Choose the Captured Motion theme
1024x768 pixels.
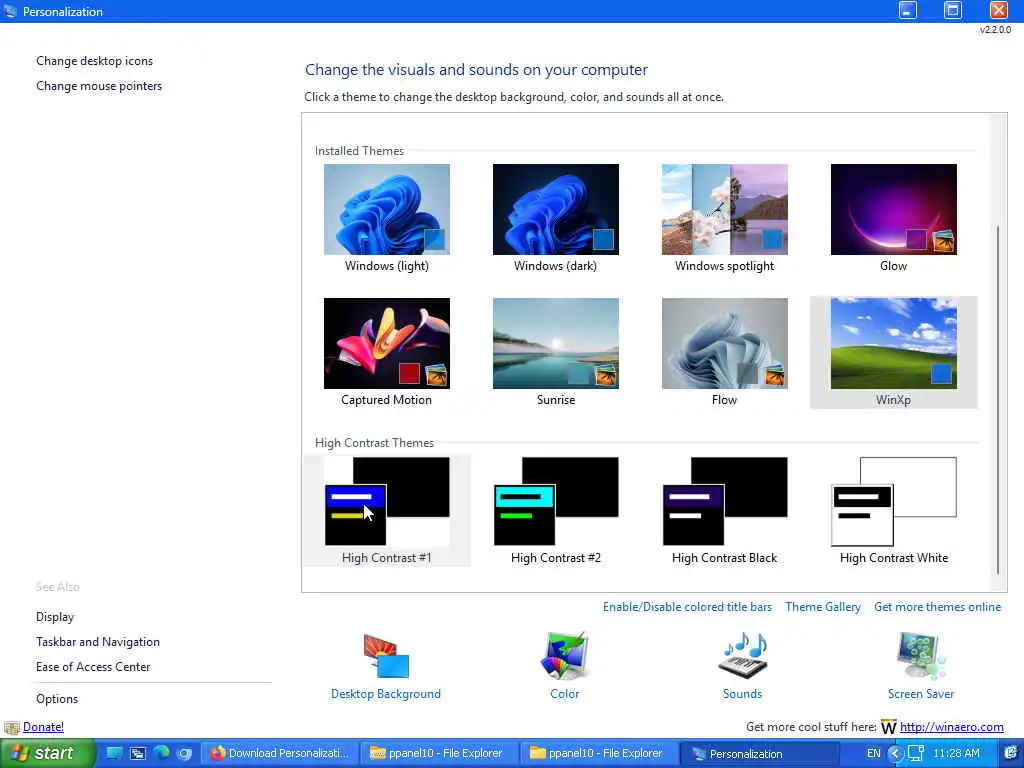[x=387, y=353]
